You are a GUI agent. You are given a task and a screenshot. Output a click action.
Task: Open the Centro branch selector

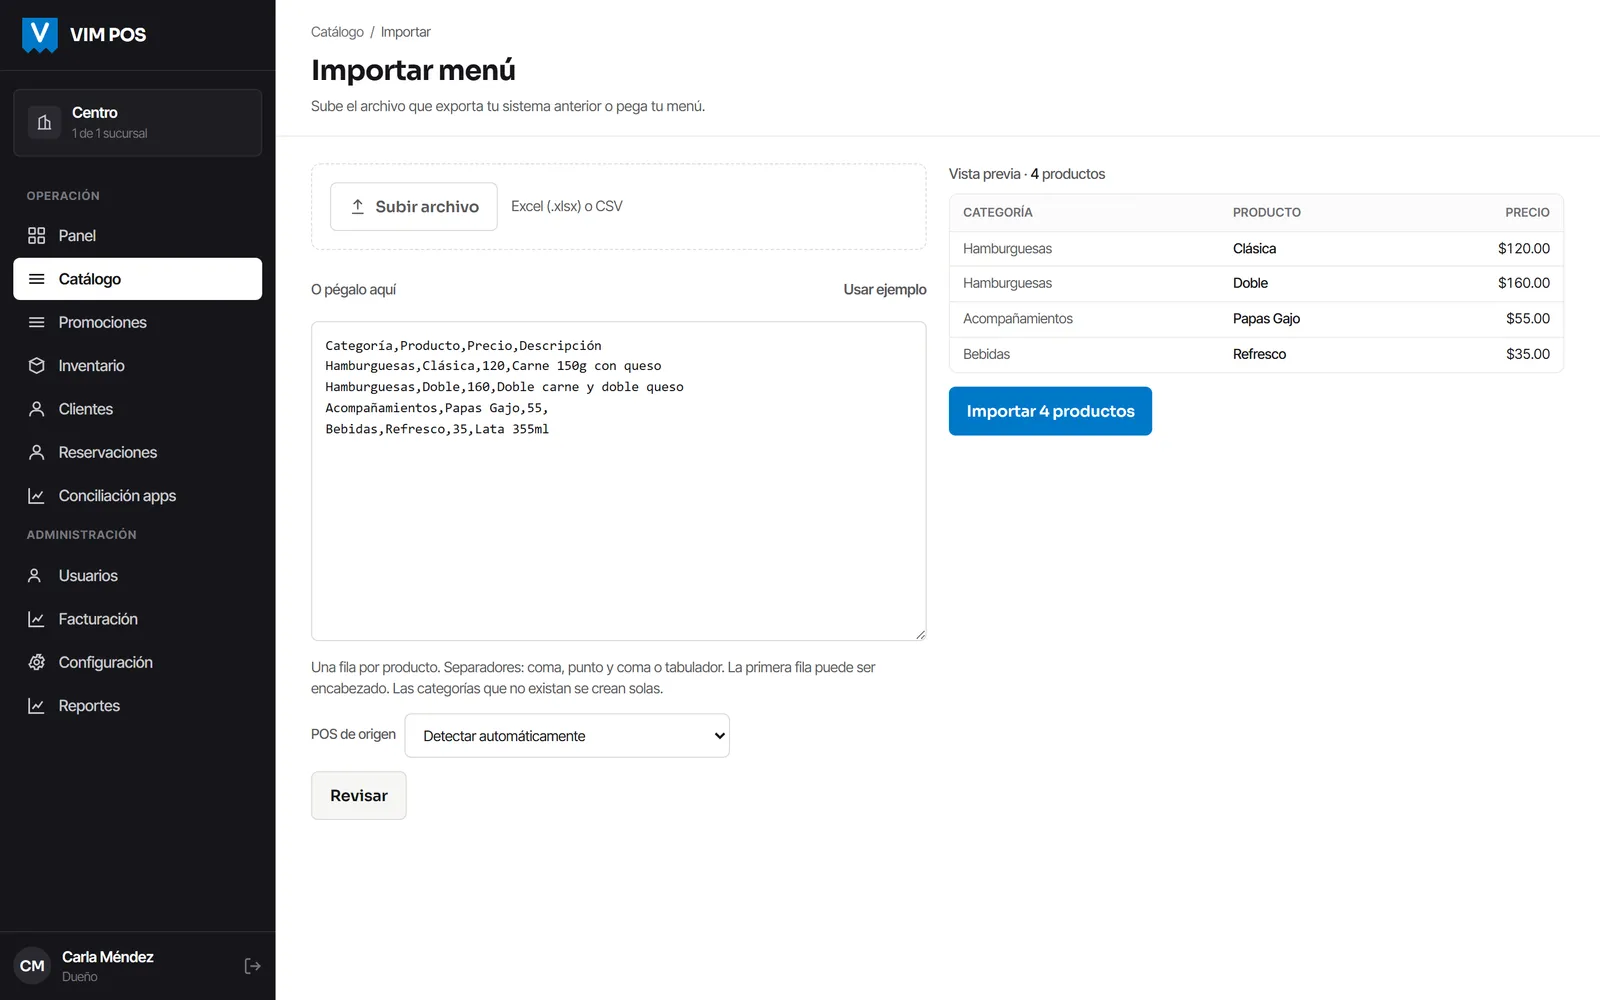[x=138, y=123]
